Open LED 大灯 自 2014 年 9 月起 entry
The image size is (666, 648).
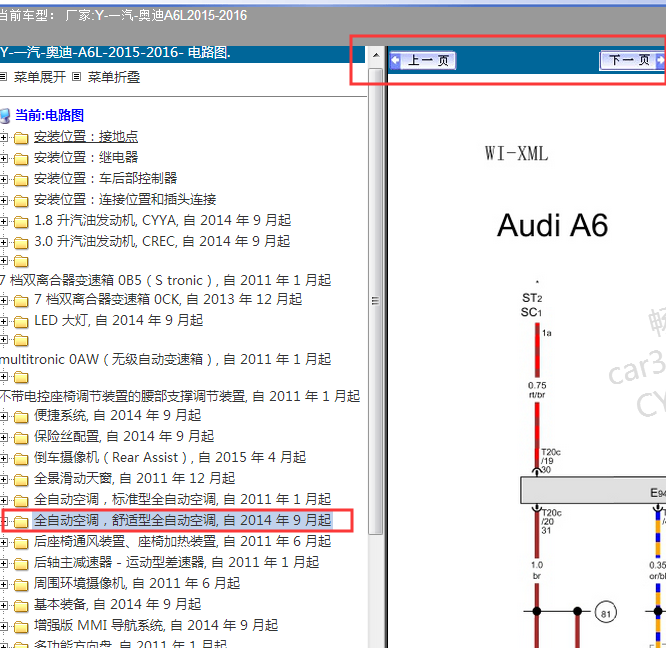click(119, 320)
